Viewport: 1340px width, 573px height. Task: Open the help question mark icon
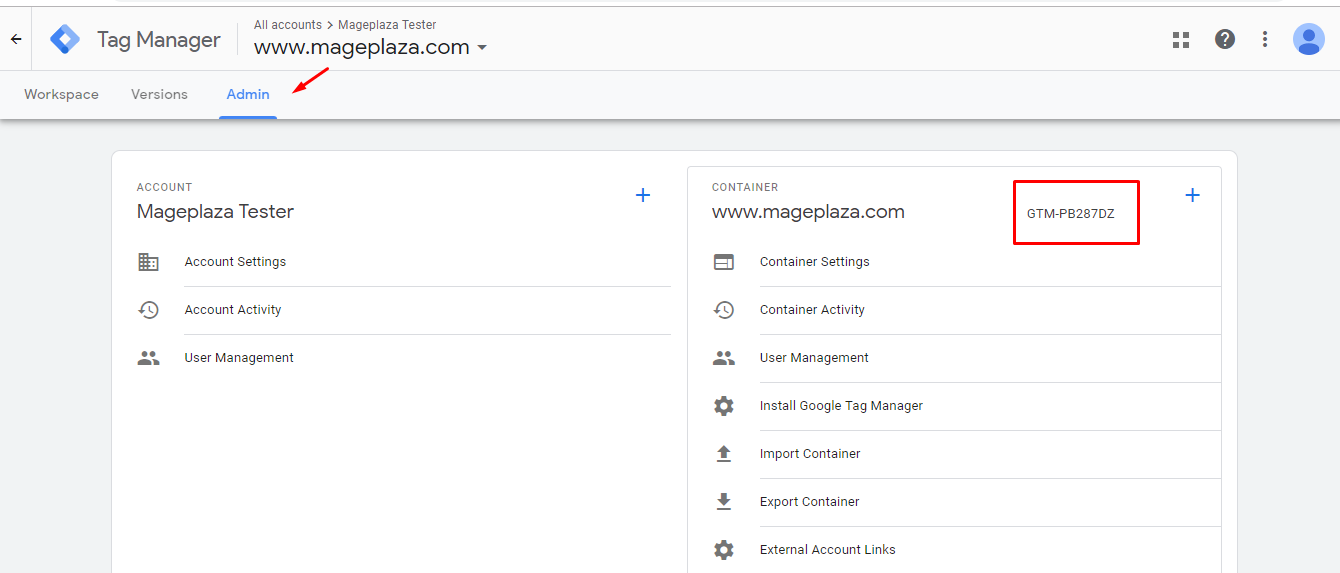coord(1225,39)
